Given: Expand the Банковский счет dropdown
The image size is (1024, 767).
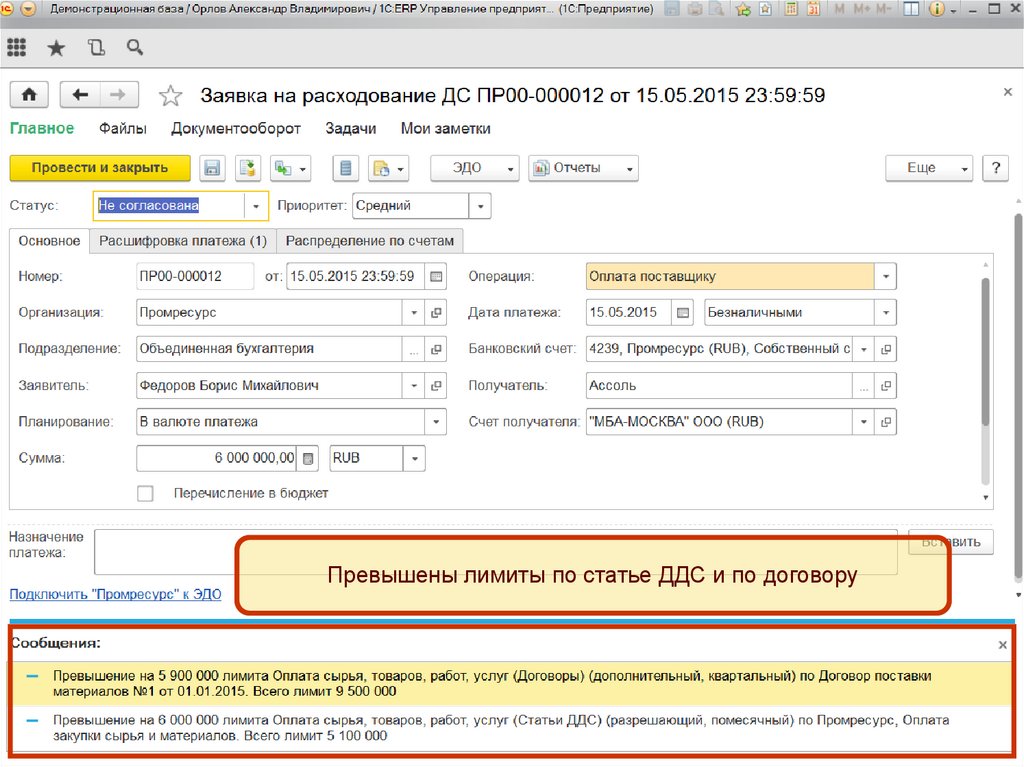Looking at the screenshot, I should click(x=863, y=350).
